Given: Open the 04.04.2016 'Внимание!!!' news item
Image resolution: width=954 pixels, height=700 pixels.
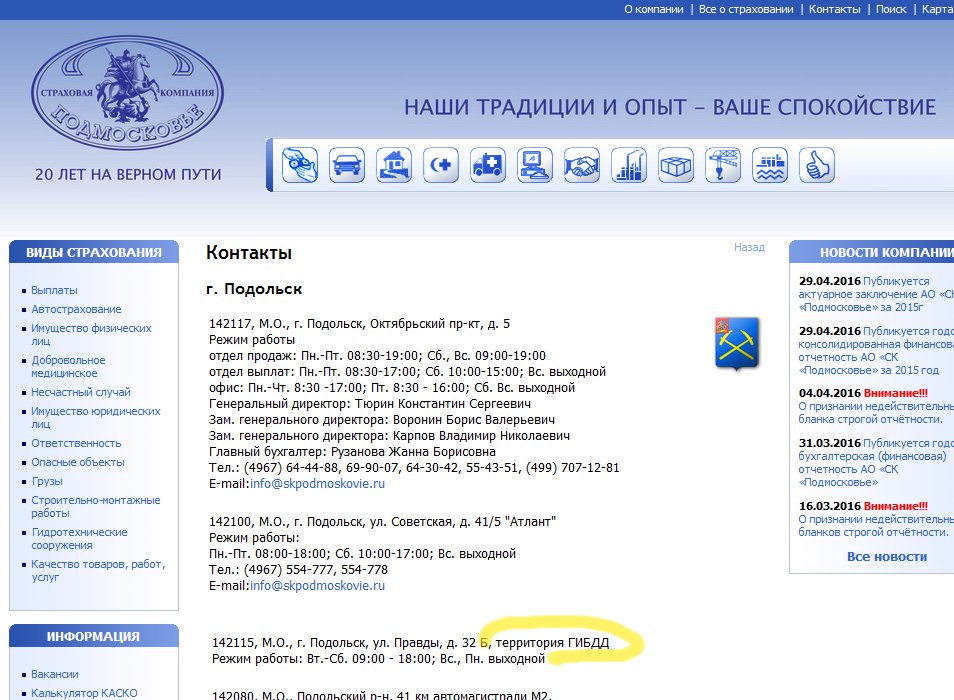Looking at the screenshot, I should point(876,406).
